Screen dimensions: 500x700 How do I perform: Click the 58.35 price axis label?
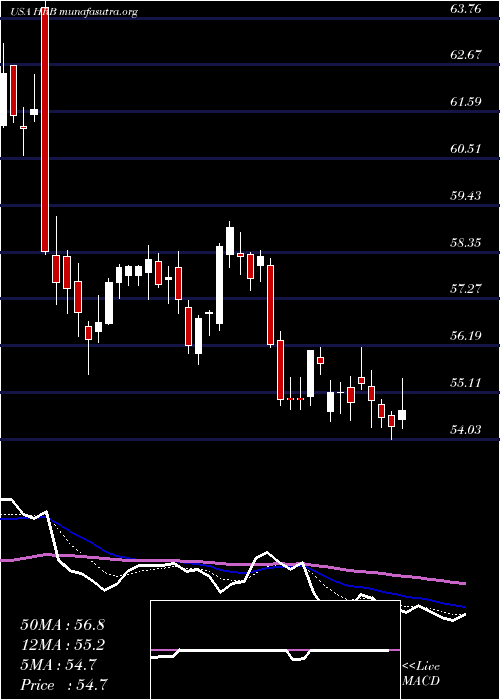tap(466, 243)
